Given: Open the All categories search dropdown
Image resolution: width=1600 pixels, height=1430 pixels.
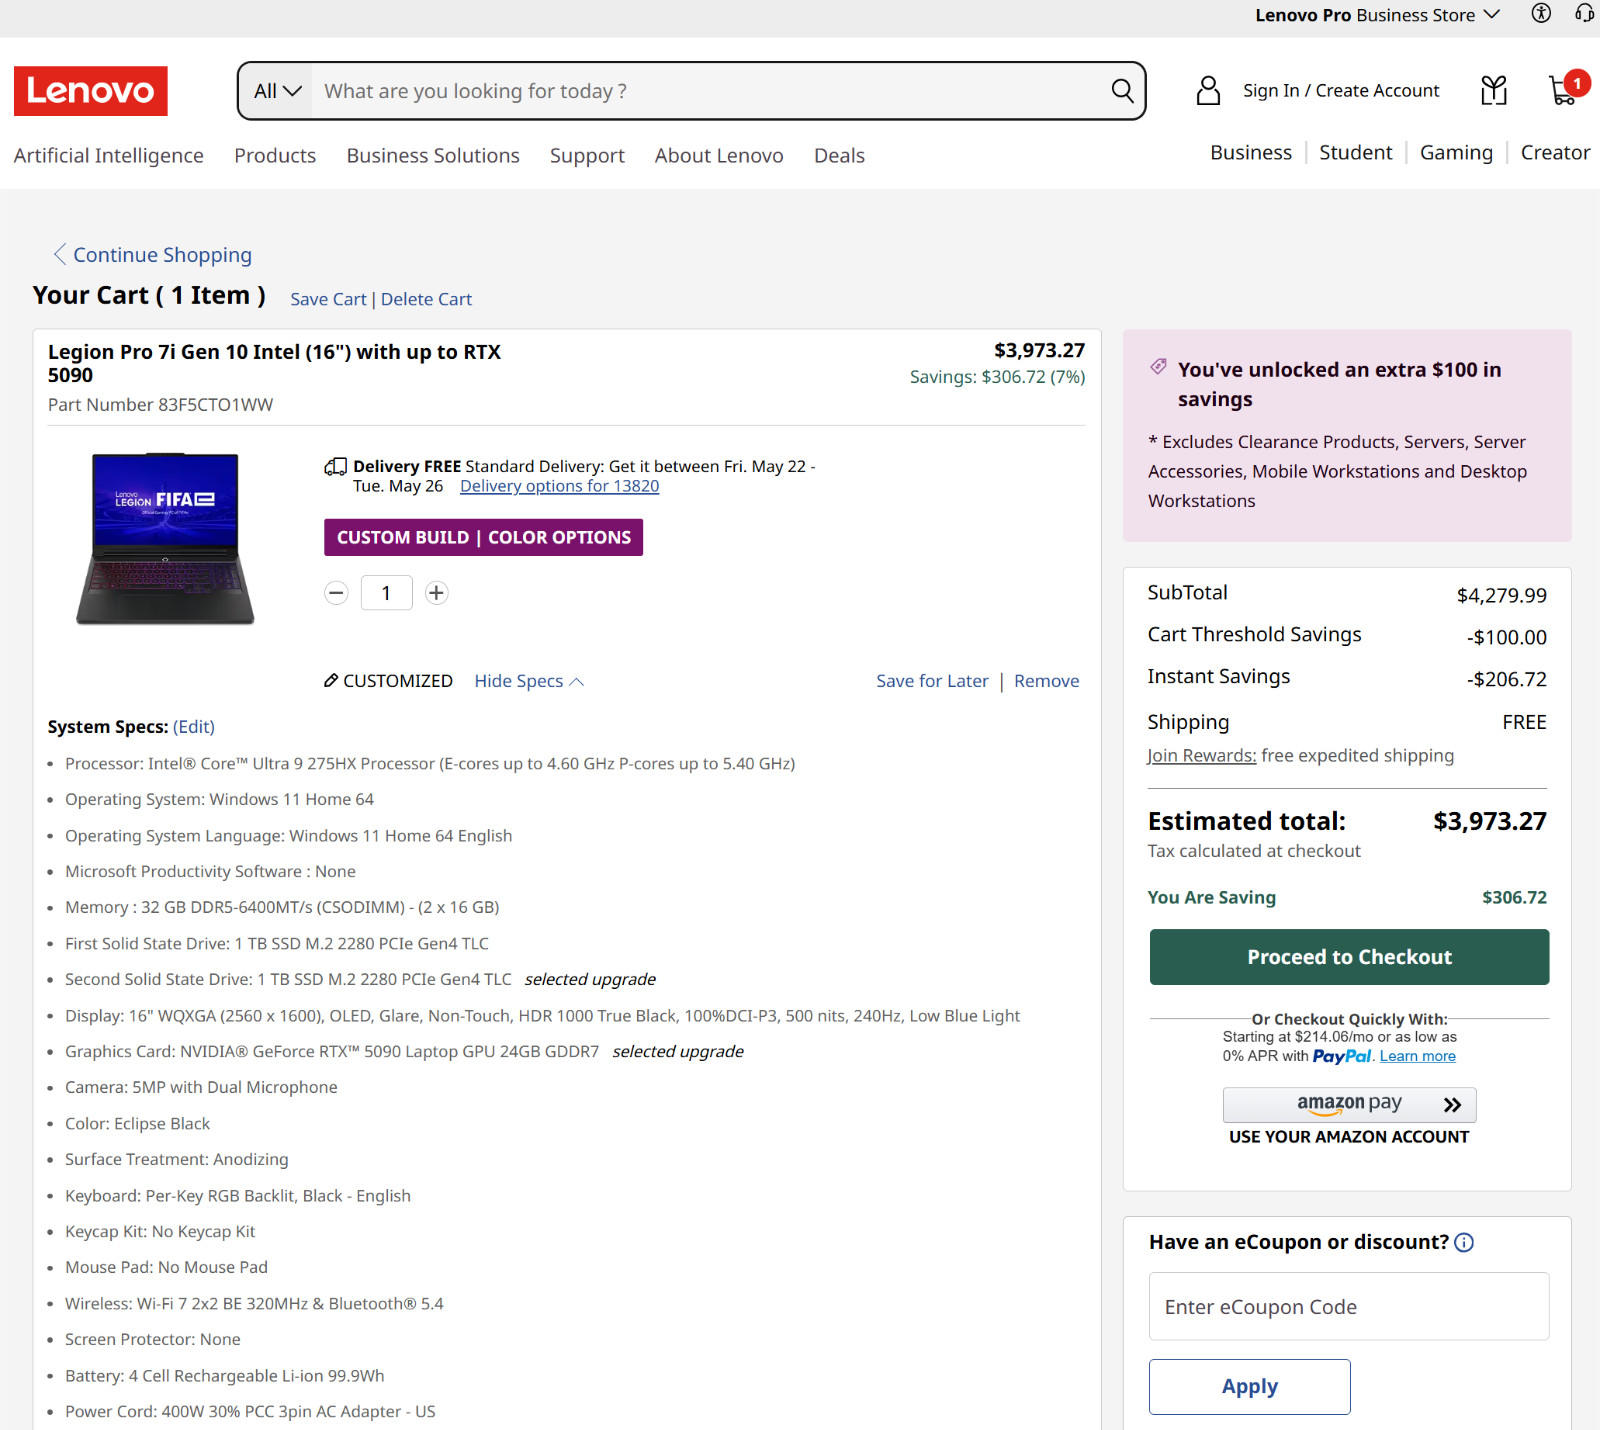Looking at the screenshot, I should pyautogui.click(x=277, y=91).
